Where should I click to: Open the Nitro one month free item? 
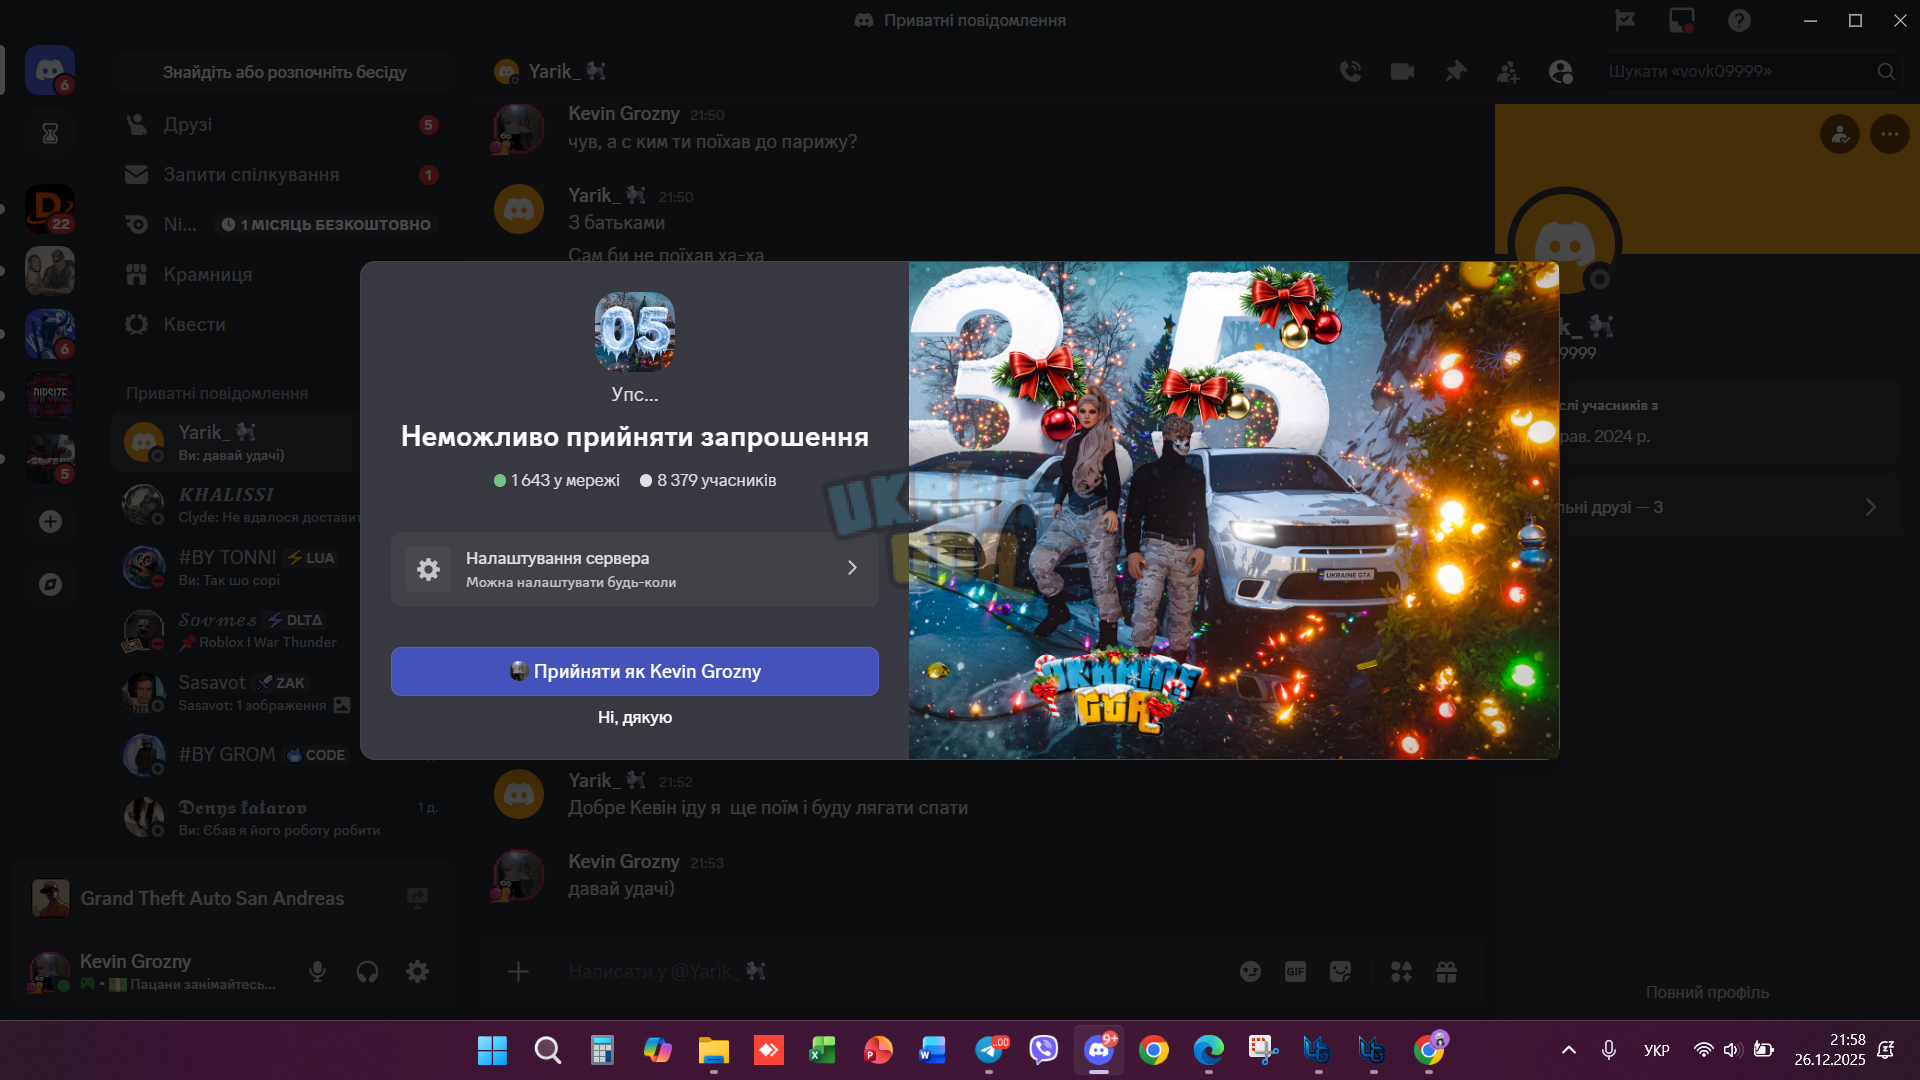pyautogui.click(x=282, y=225)
